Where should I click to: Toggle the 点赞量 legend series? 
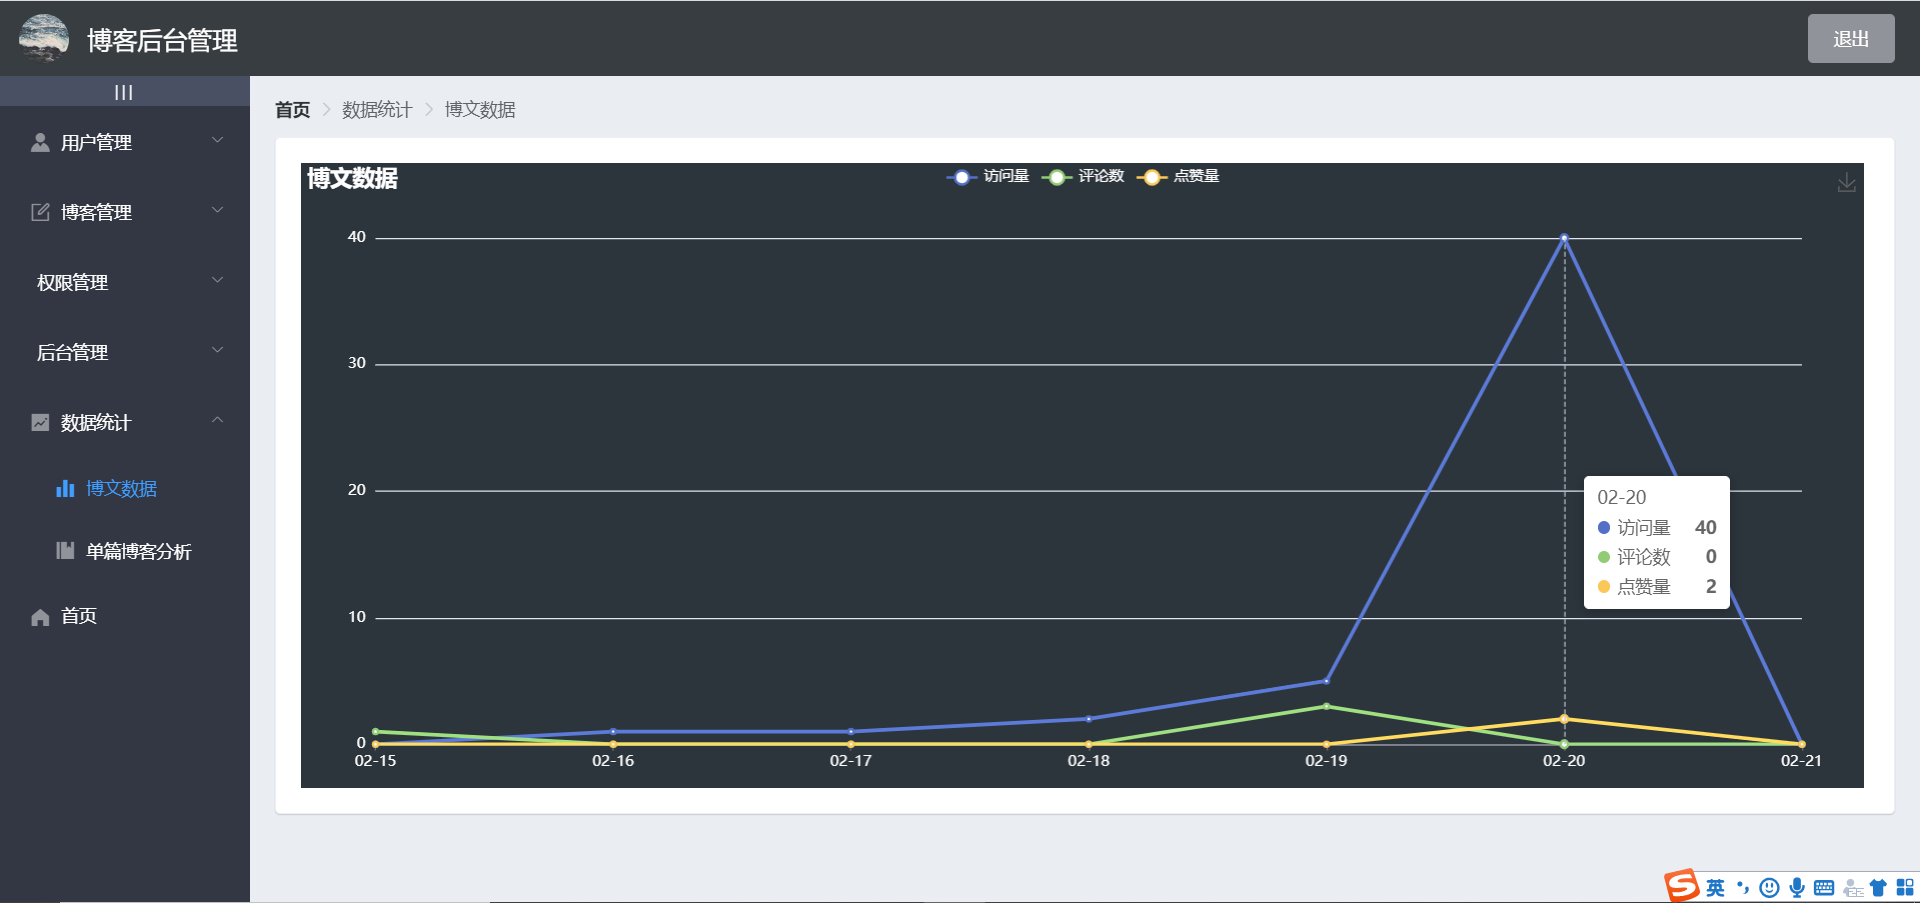click(x=1178, y=177)
